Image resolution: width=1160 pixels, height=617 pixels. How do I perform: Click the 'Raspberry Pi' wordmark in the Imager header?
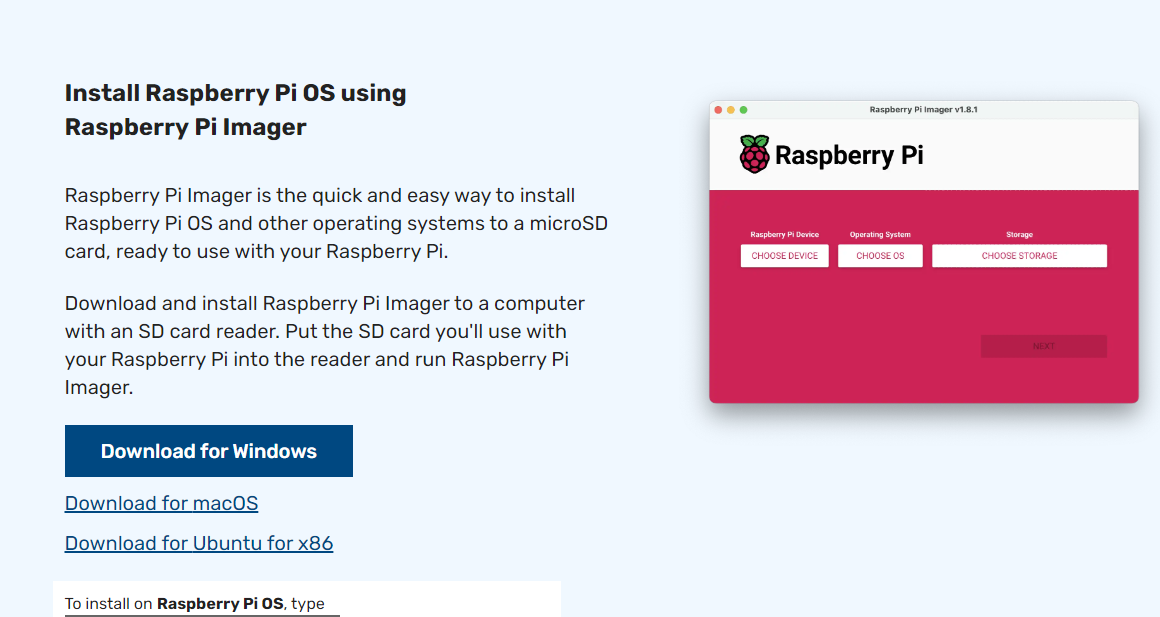849,155
